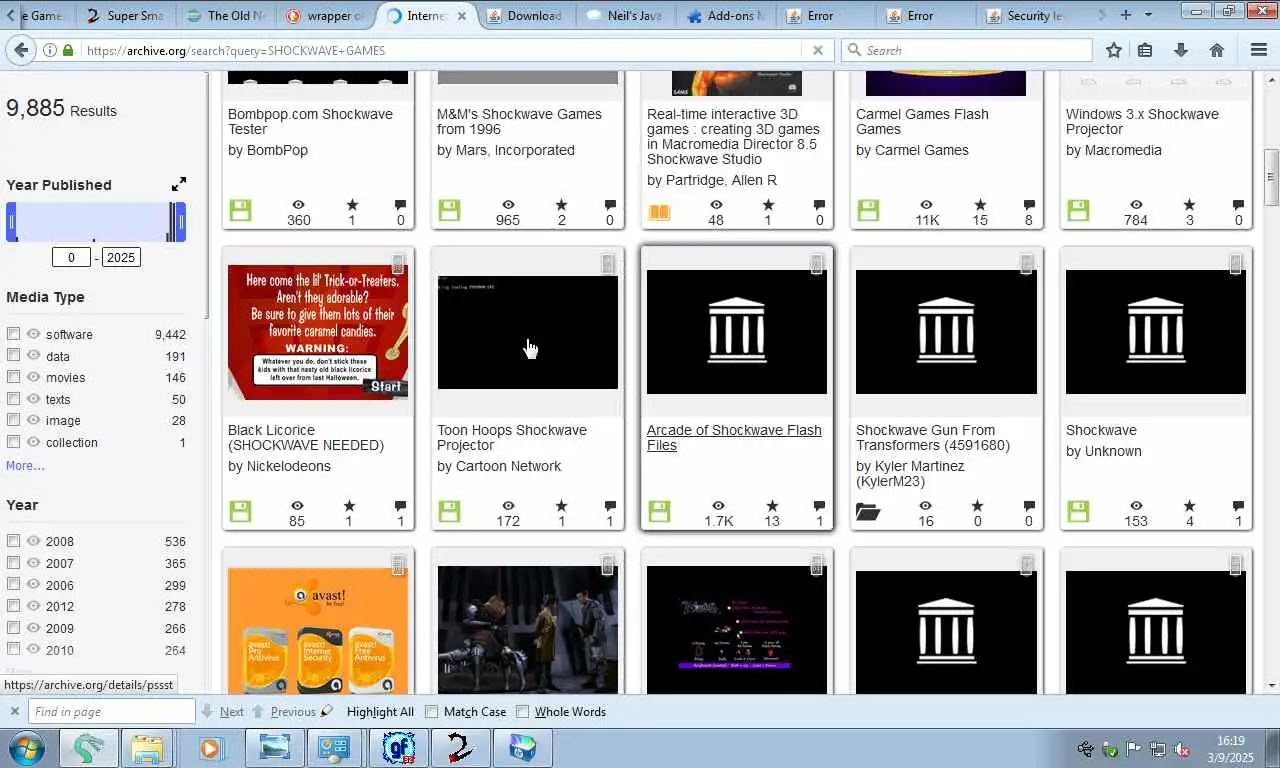The width and height of the screenshot is (1280, 768).
Task: Open Windows Start menu
Action: [x=25, y=748]
